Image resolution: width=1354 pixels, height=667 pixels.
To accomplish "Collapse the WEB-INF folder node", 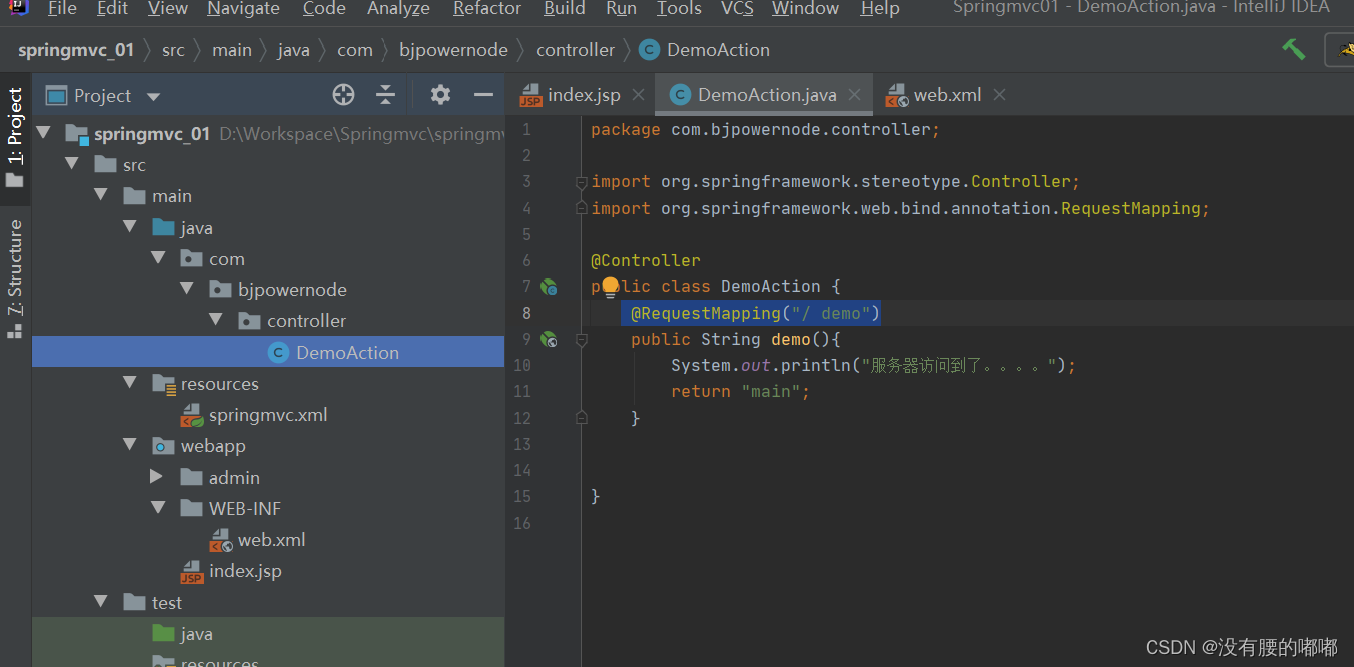I will pyautogui.click(x=158, y=508).
